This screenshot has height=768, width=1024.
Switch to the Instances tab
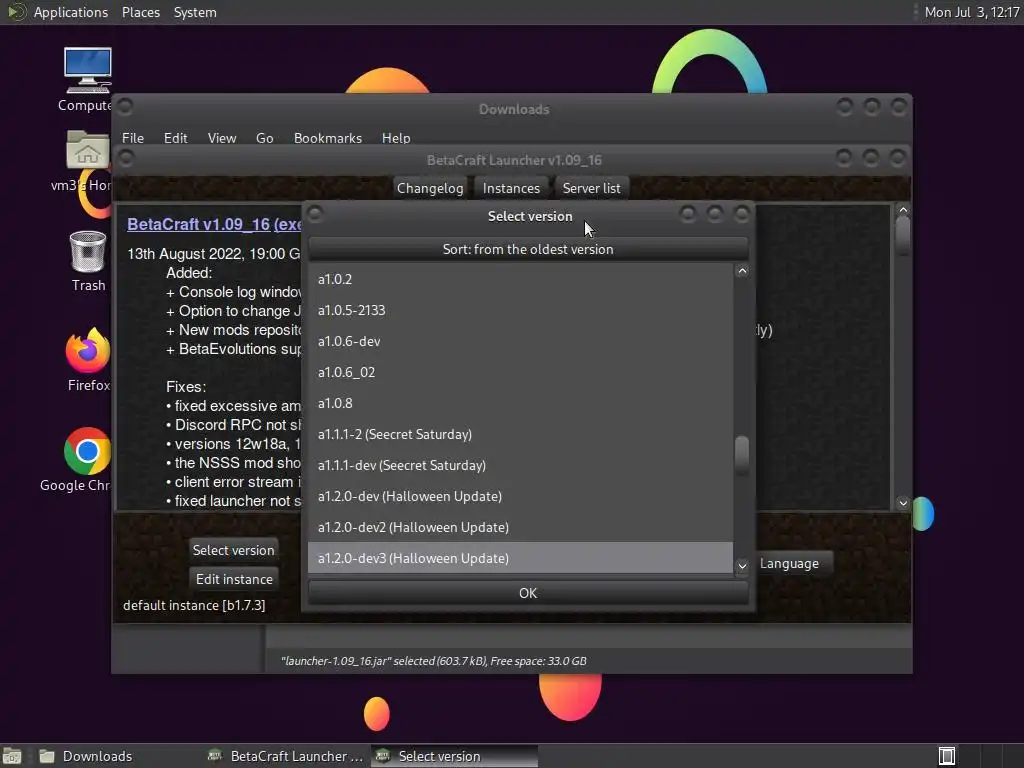[511, 188]
